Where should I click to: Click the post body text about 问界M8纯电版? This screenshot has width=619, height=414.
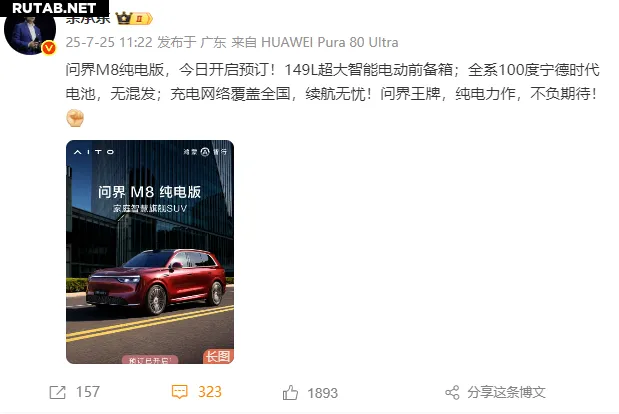(332, 82)
